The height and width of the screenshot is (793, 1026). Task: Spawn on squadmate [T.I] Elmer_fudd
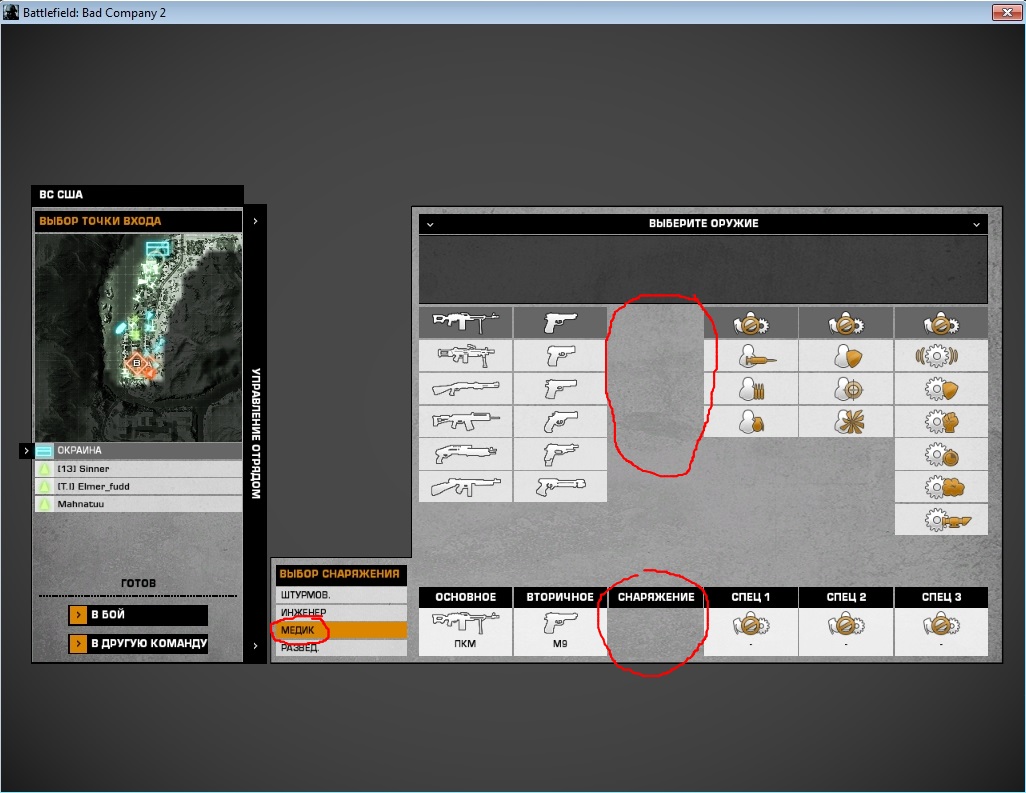click(x=138, y=486)
